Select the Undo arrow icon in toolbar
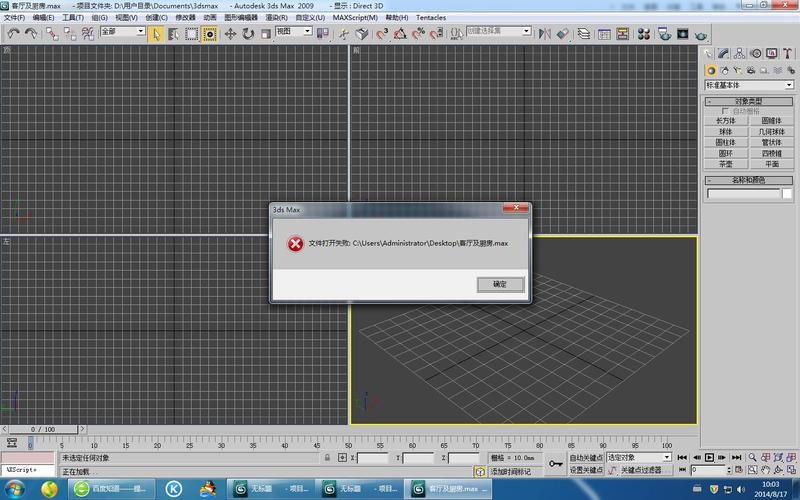Screen dimensions: 800x500 tap(13, 33)
